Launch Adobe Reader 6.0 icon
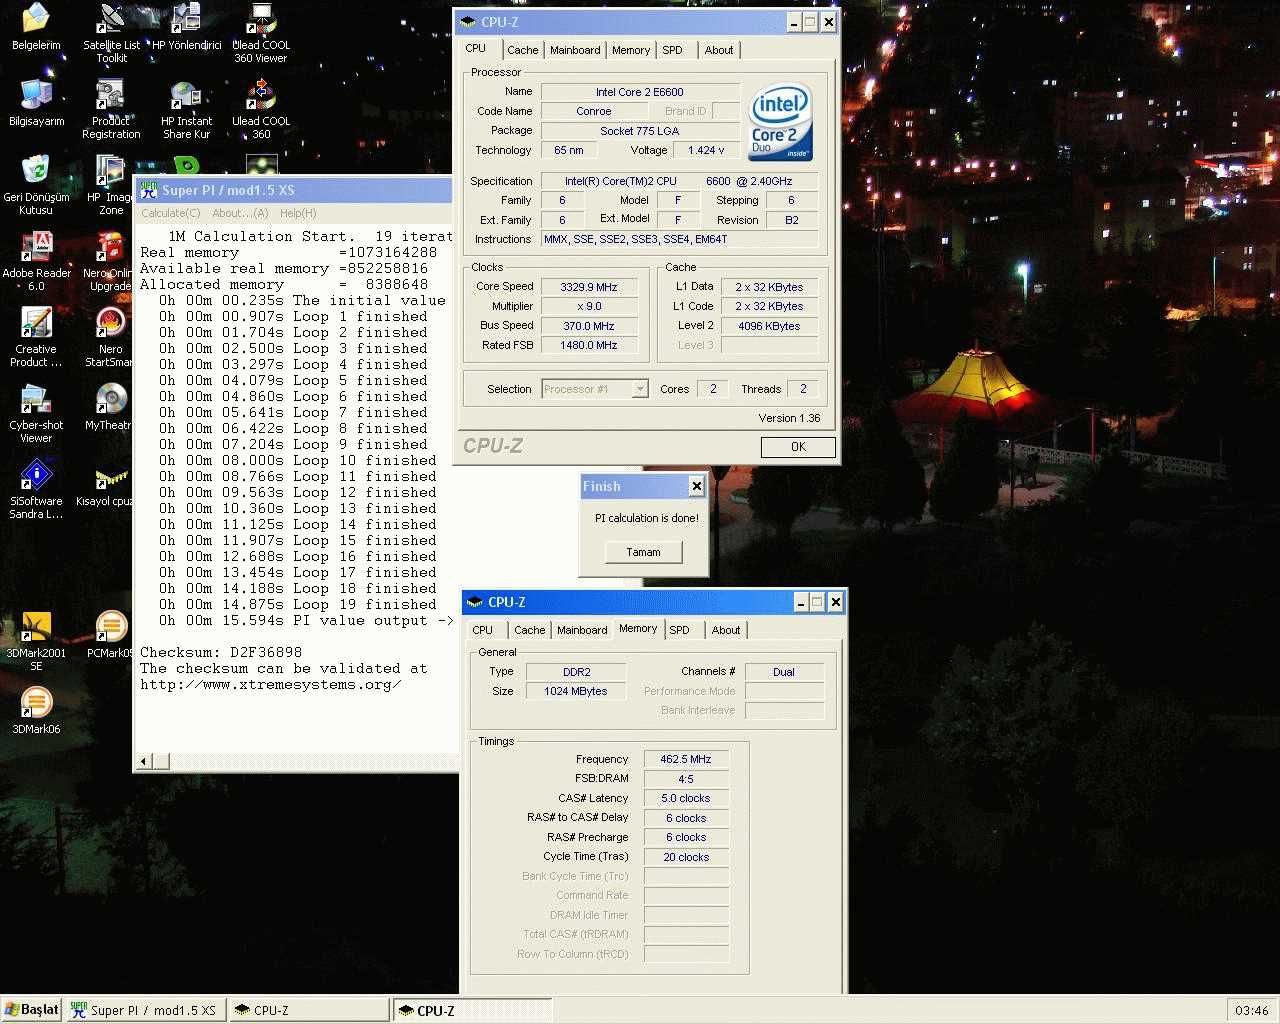This screenshot has width=1280, height=1024. coord(36,261)
